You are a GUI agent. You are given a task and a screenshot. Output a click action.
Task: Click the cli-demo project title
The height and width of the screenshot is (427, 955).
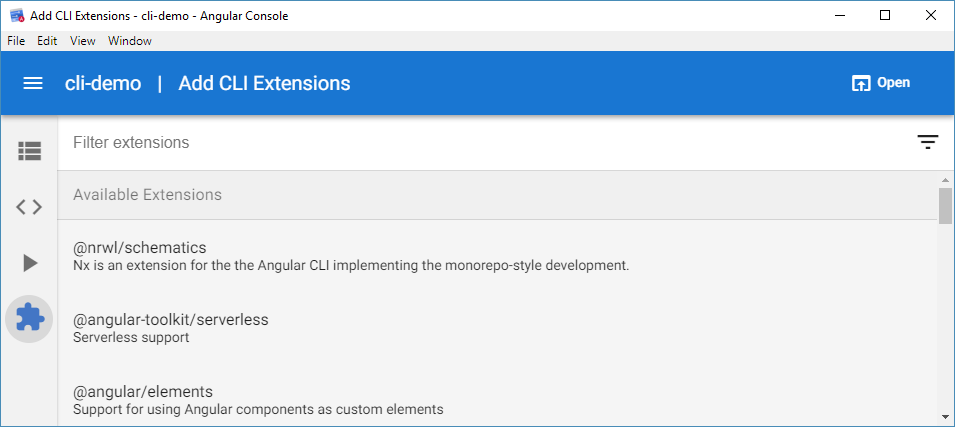(x=103, y=83)
